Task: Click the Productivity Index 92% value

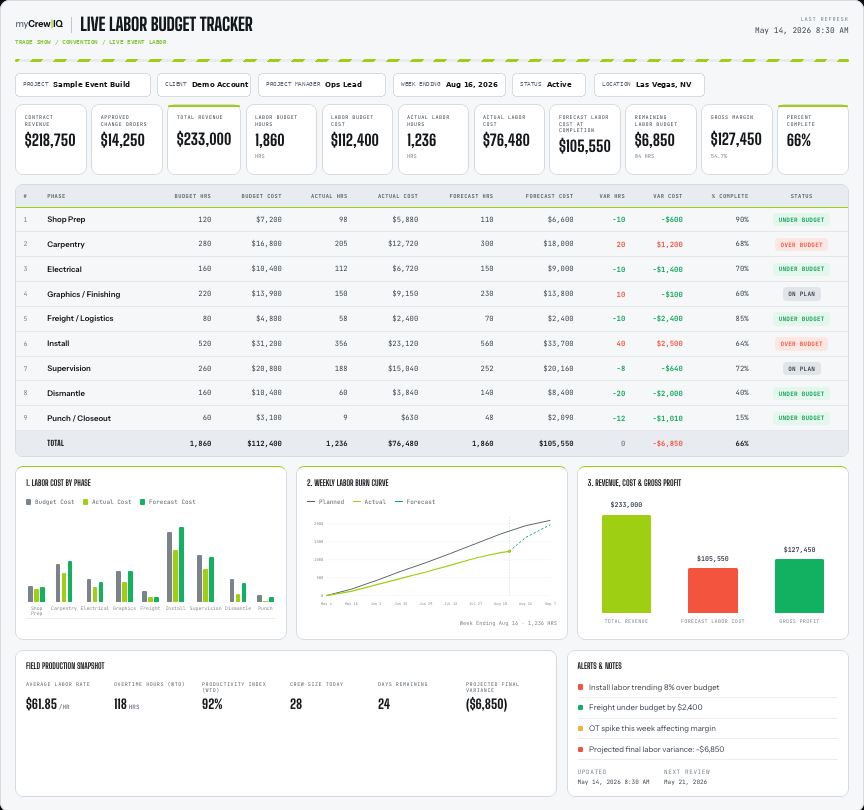Action: pos(212,704)
